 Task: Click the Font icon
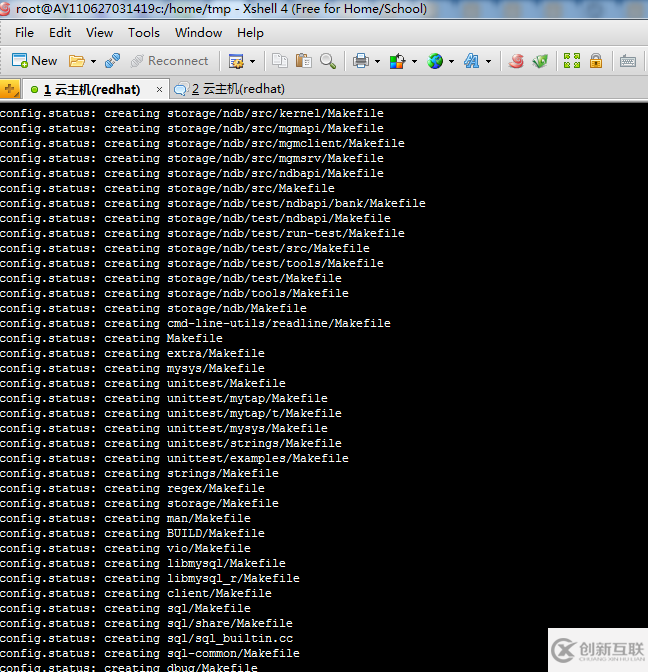point(471,61)
